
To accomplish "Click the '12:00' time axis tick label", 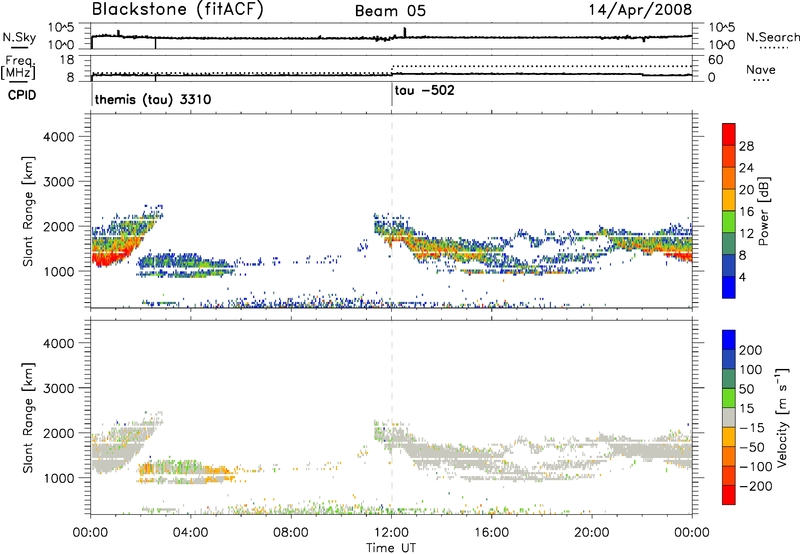I will coord(391,533).
